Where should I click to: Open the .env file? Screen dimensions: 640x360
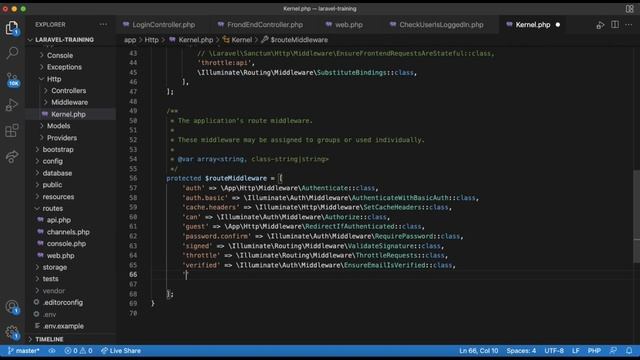tap(49, 314)
